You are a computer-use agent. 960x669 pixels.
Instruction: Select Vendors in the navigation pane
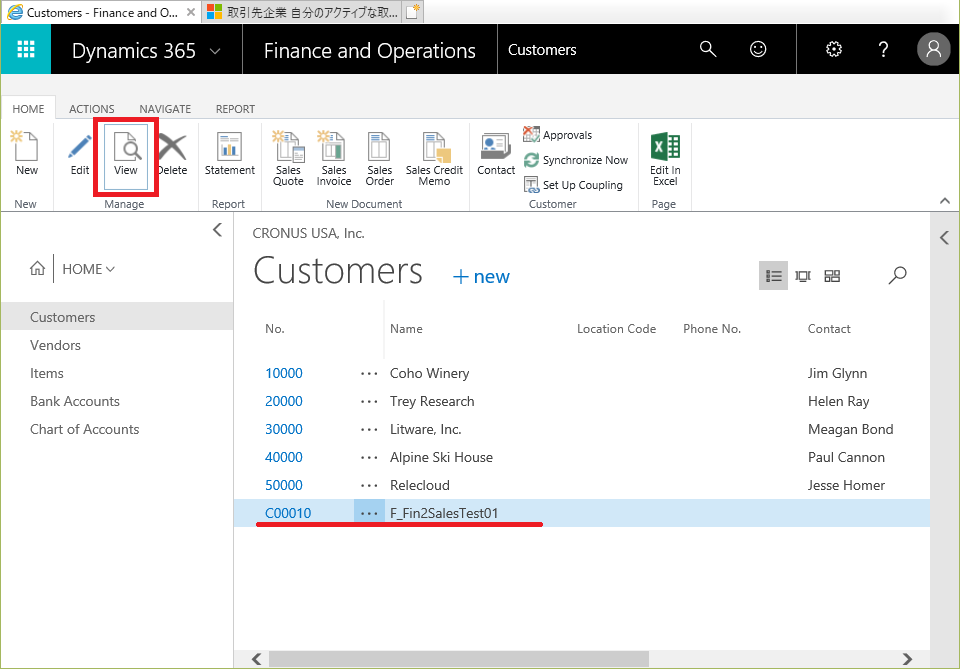click(x=55, y=345)
